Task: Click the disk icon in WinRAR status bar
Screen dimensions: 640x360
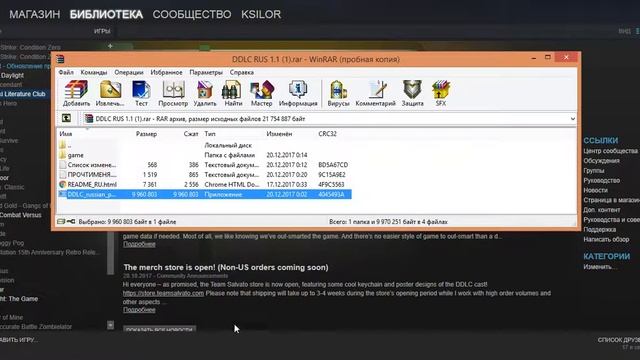Action: tap(61, 222)
